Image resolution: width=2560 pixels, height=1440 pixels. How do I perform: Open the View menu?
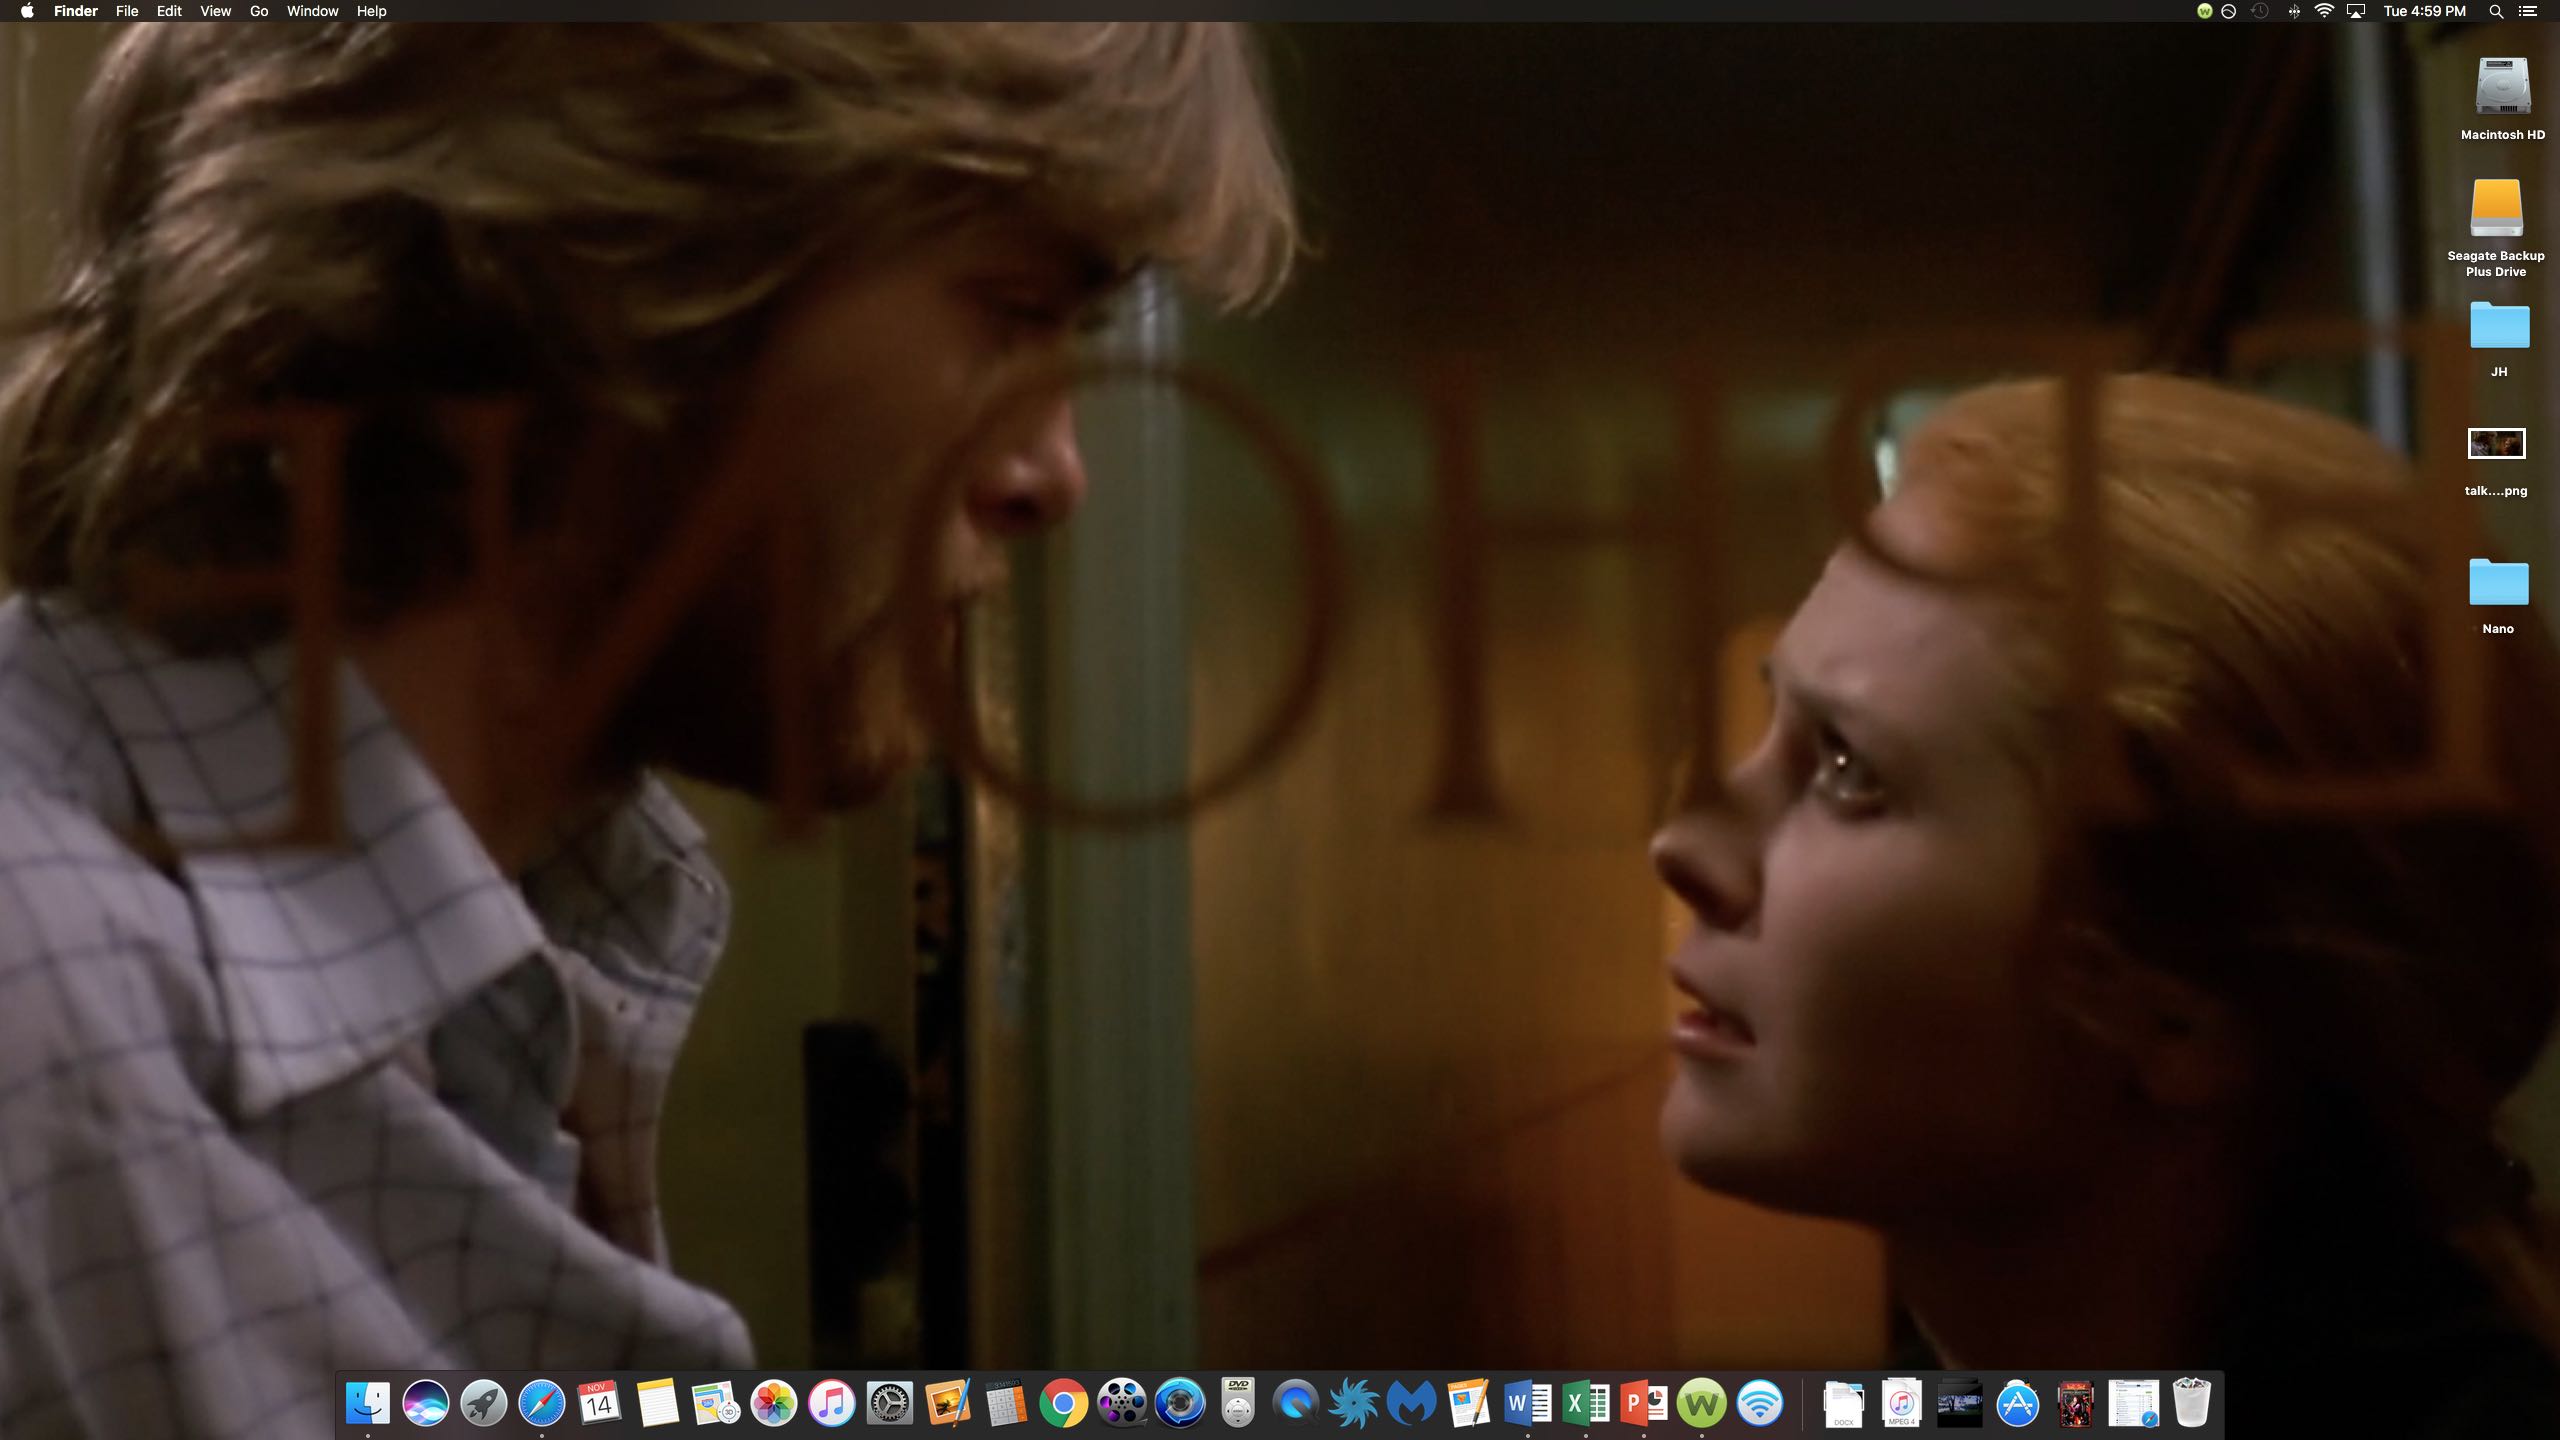[215, 11]
